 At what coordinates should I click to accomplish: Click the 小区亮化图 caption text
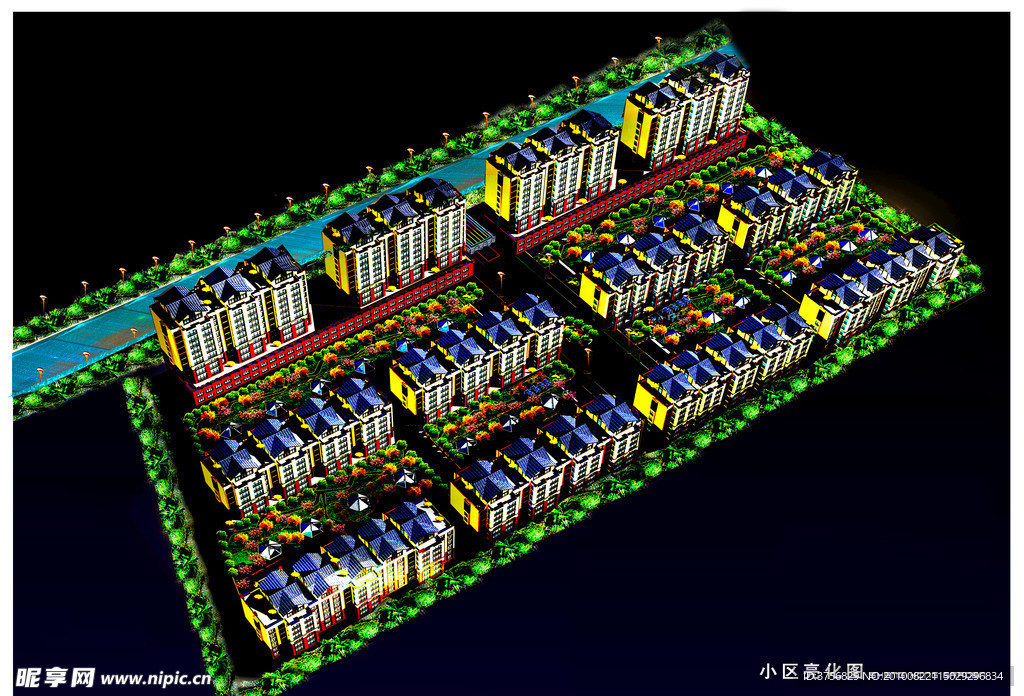click(x=812, y=671)
